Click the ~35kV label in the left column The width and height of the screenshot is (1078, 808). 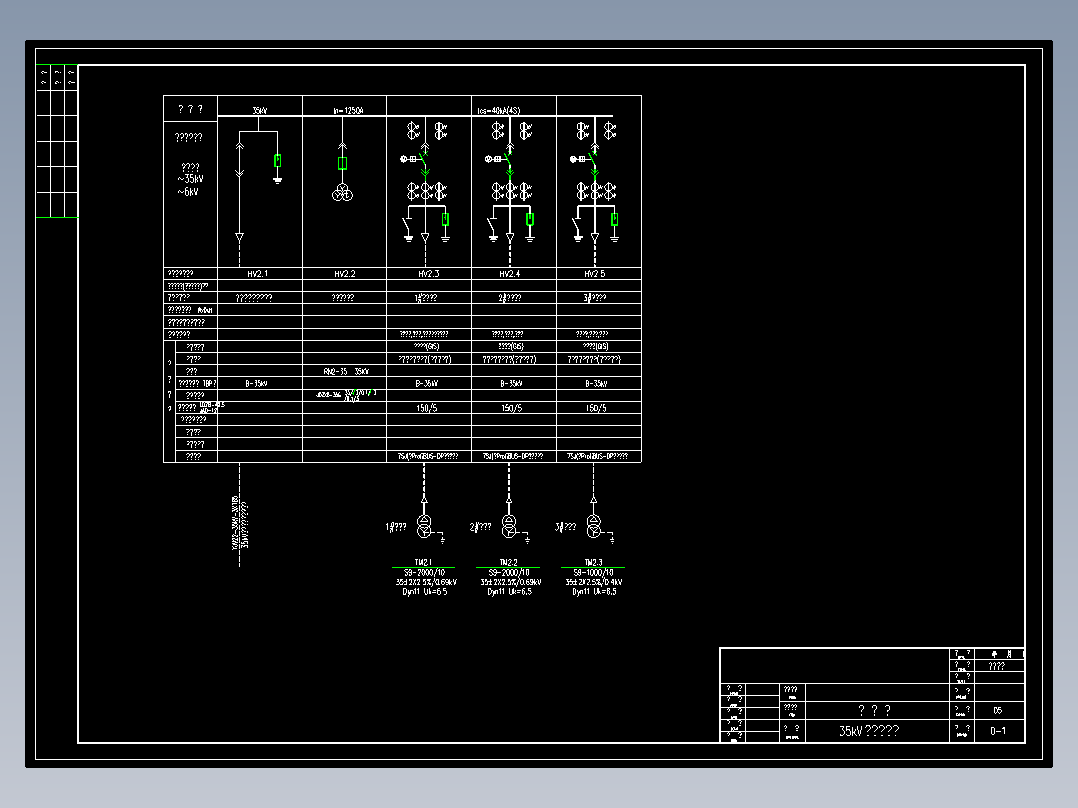tap(190, 179)
